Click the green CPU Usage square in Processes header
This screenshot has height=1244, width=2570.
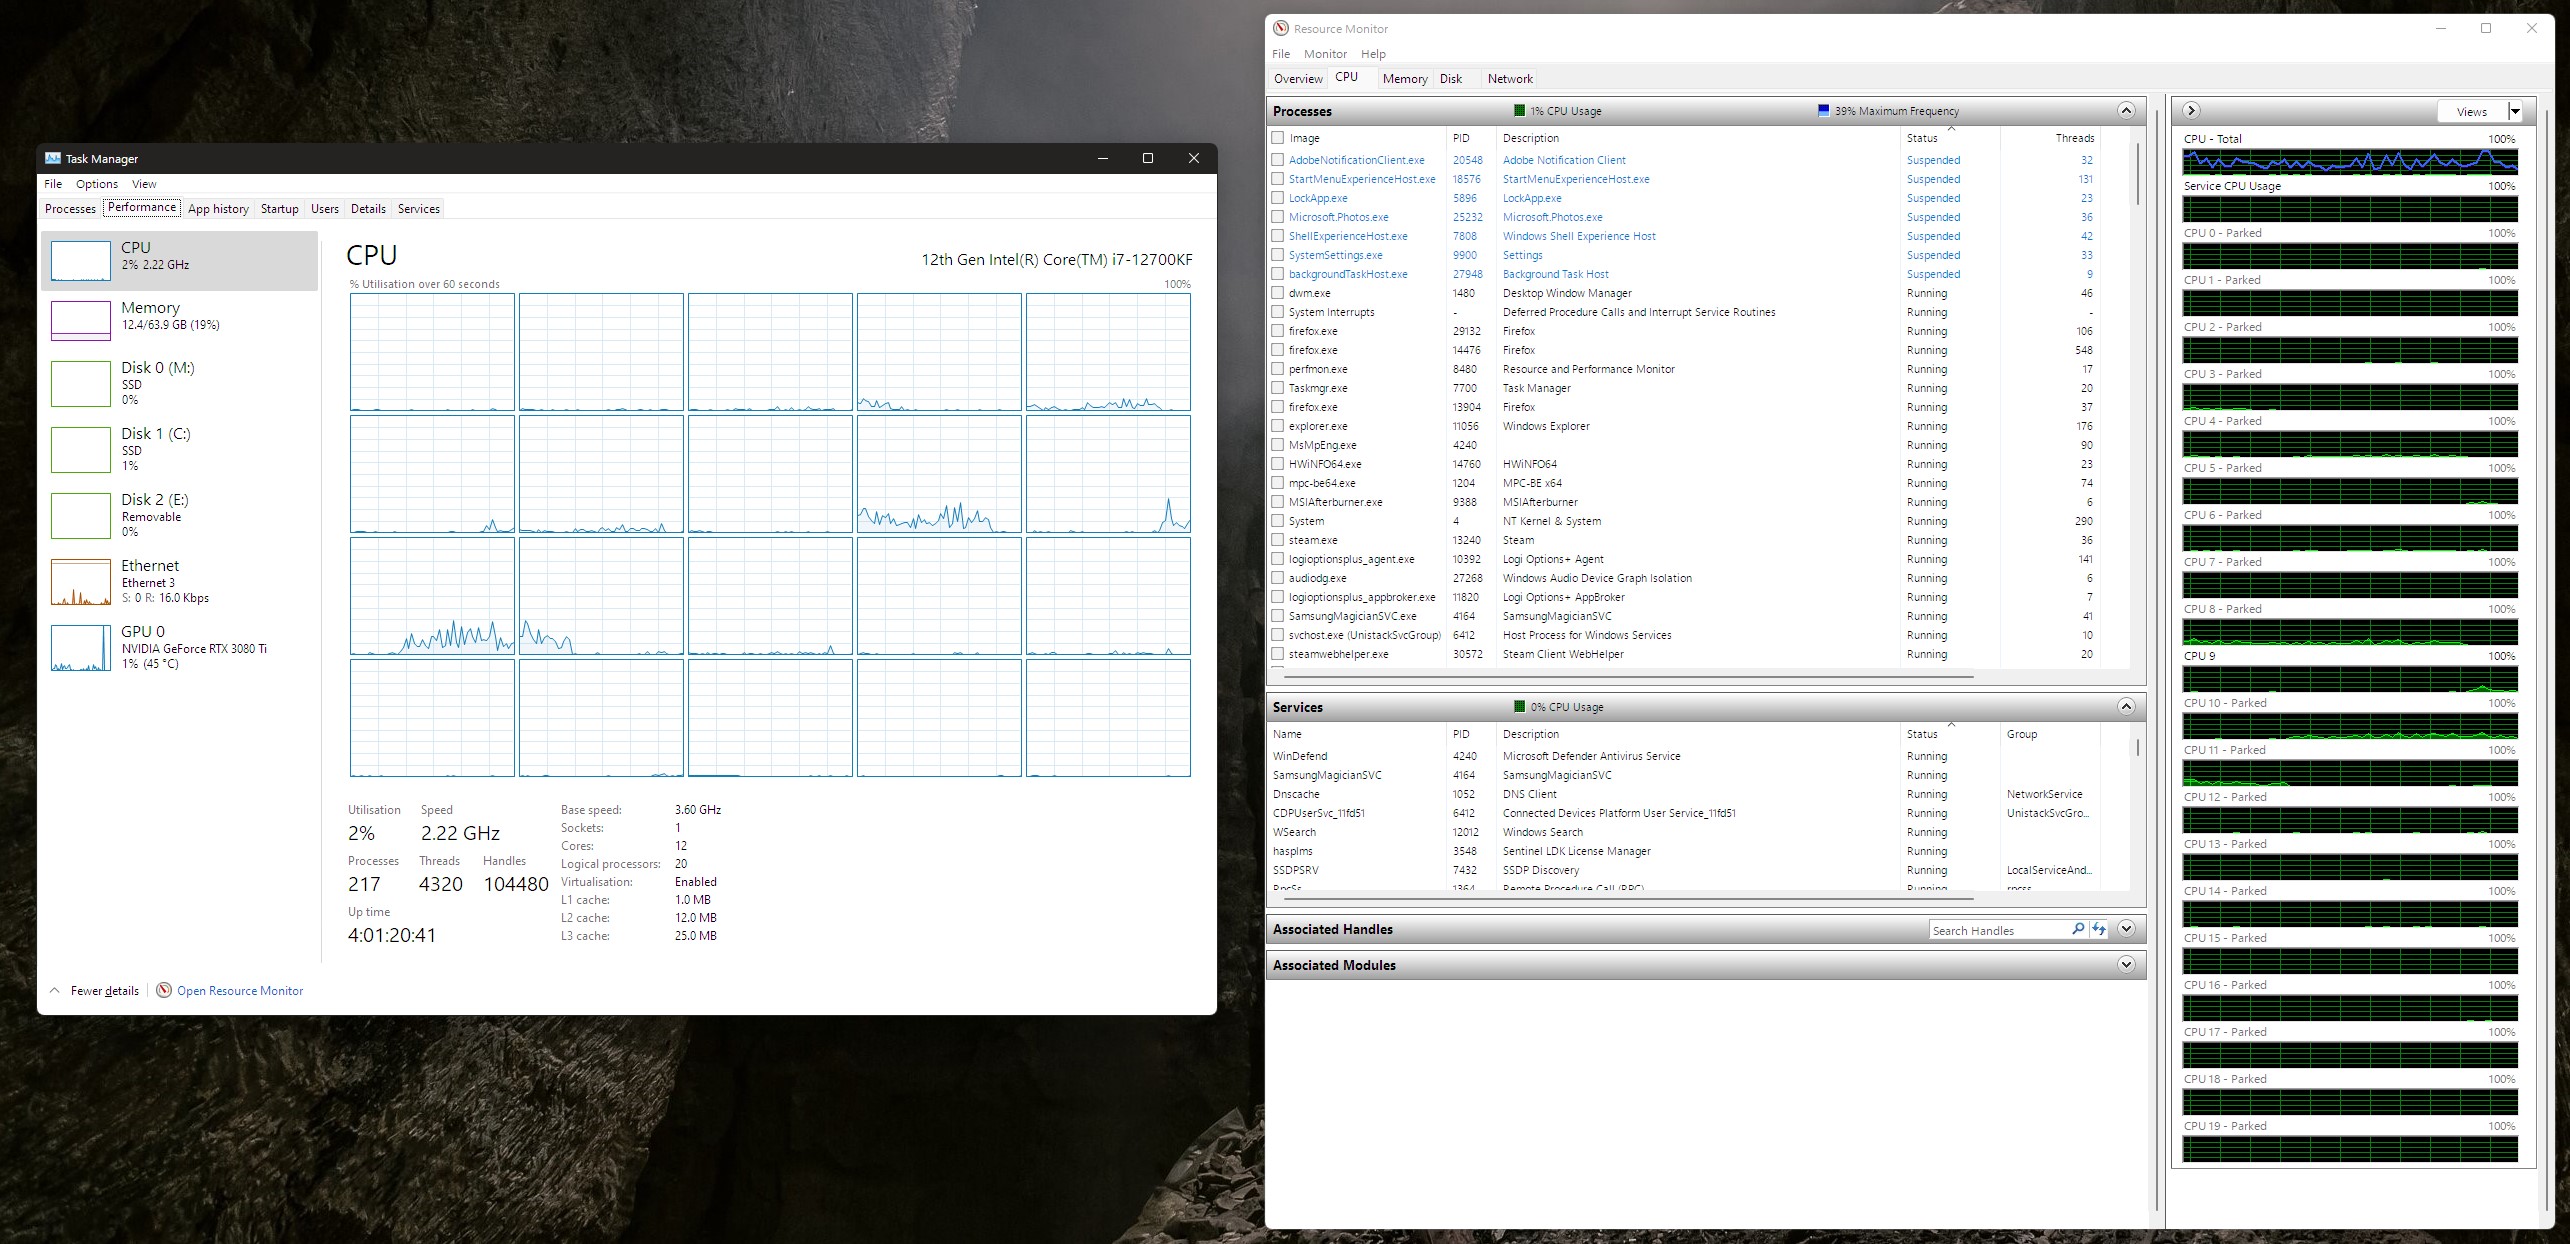click(1520, 111)
